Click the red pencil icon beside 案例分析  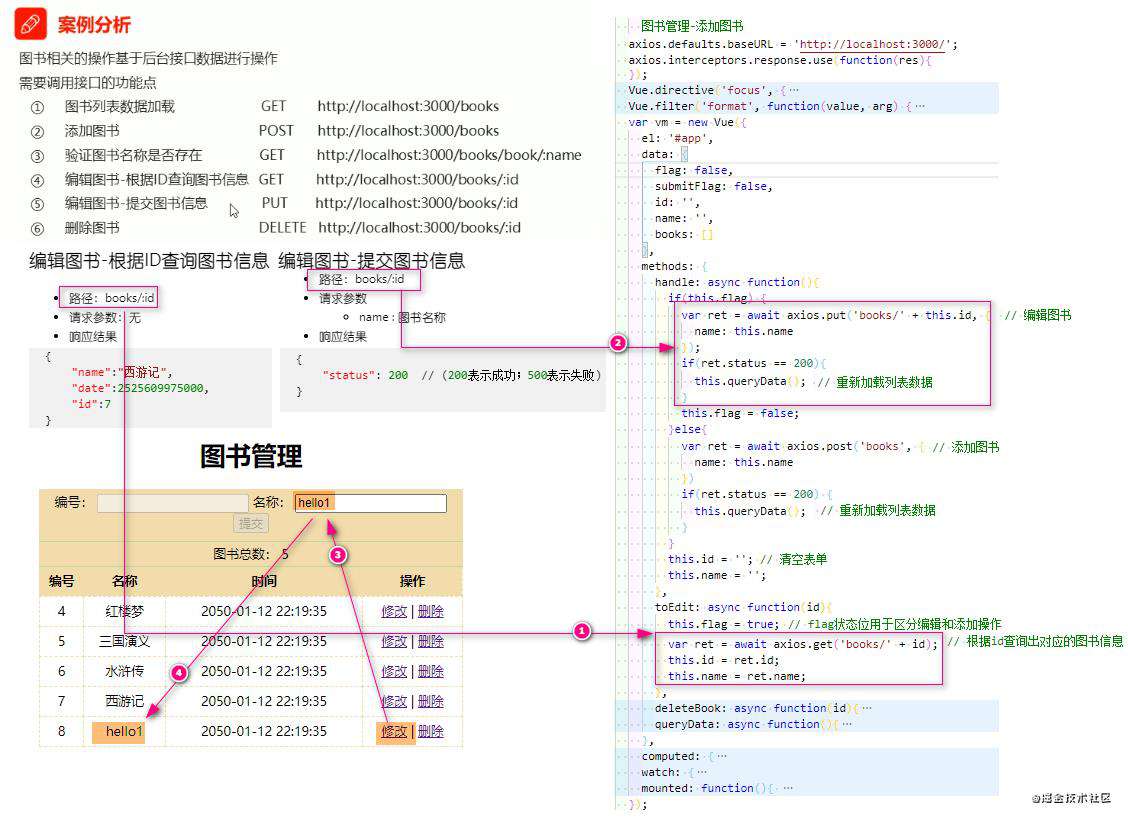[x=30, y=24]
